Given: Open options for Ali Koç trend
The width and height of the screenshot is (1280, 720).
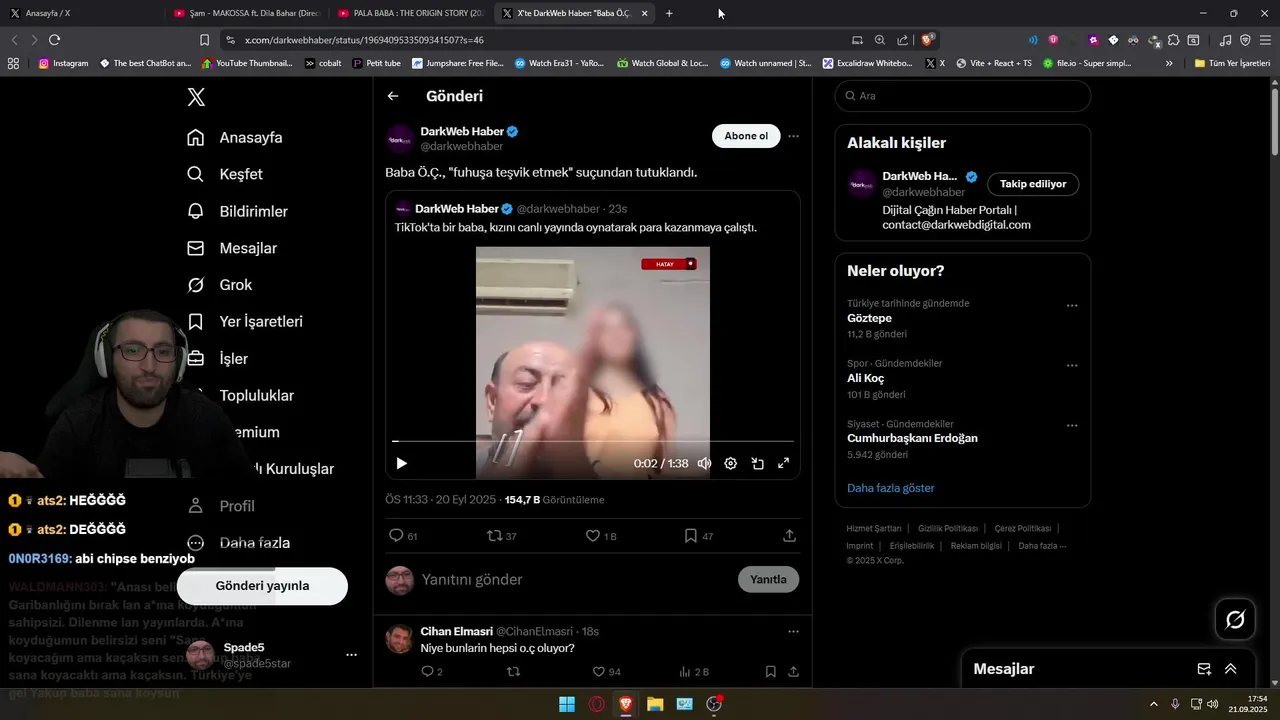Looking at the screenshot, I should point(1072,365).
